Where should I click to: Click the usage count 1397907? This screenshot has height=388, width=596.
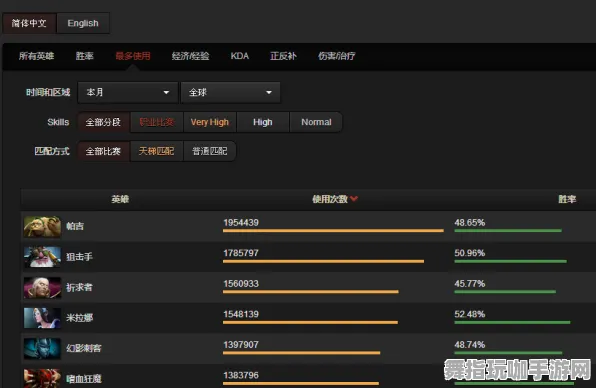point(241,345)
